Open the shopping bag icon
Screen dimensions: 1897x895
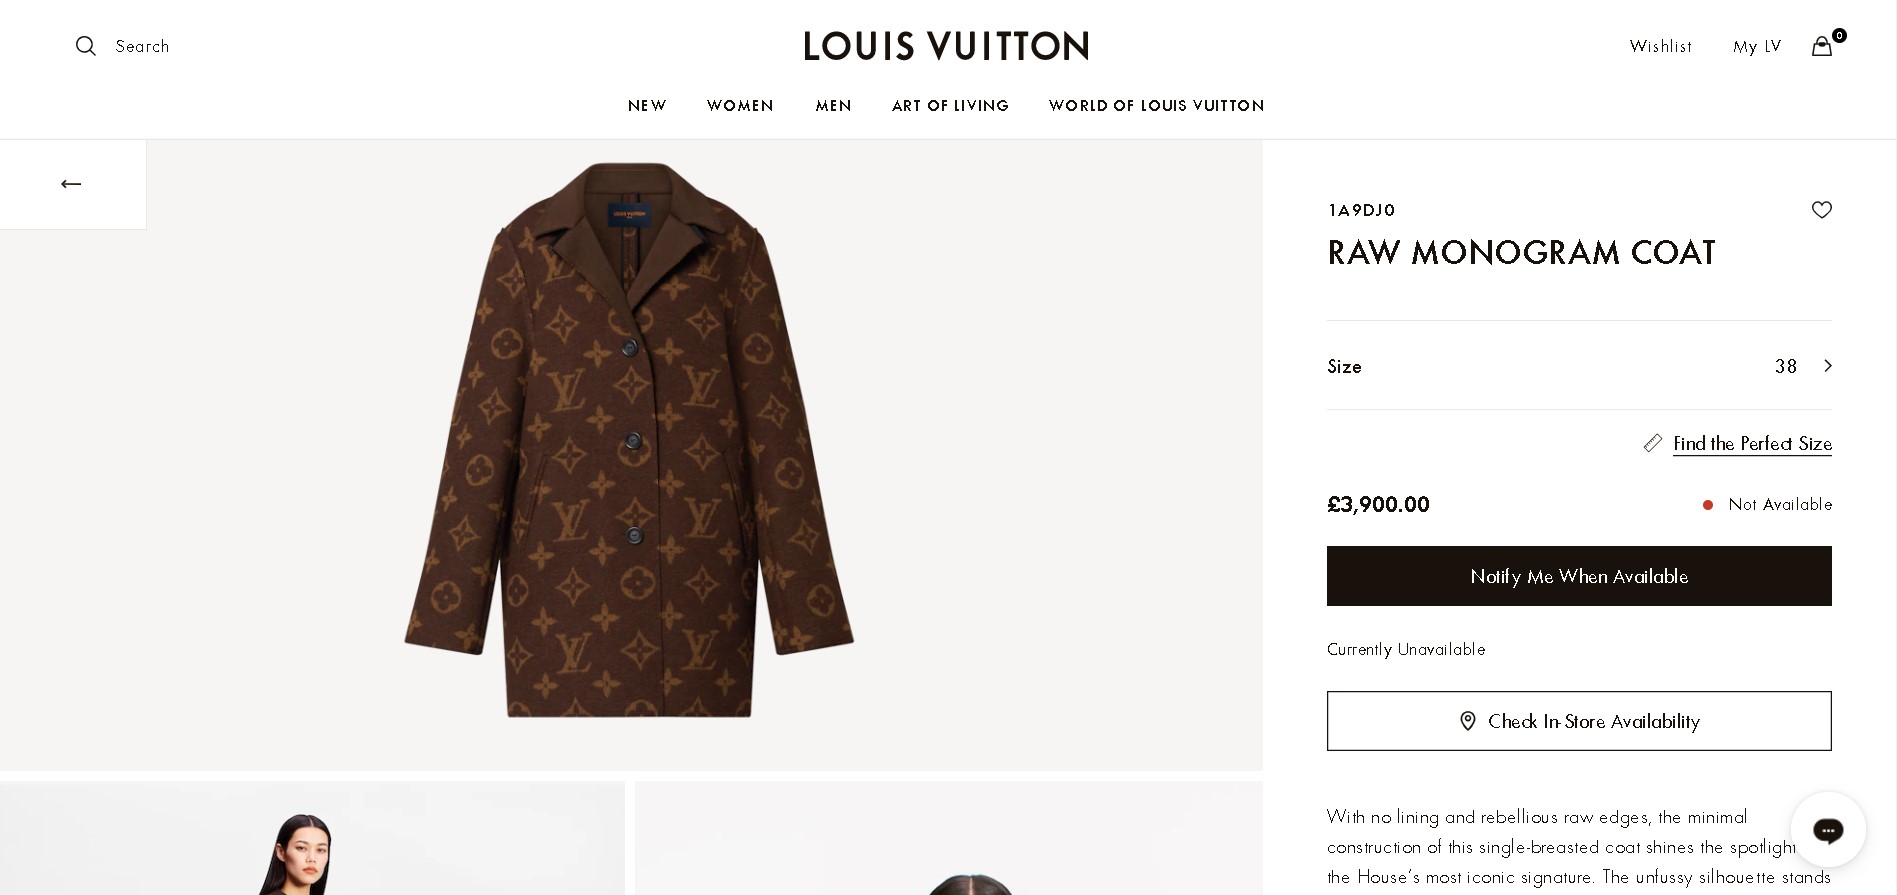pyautogui.click(x=1822, y=46)
